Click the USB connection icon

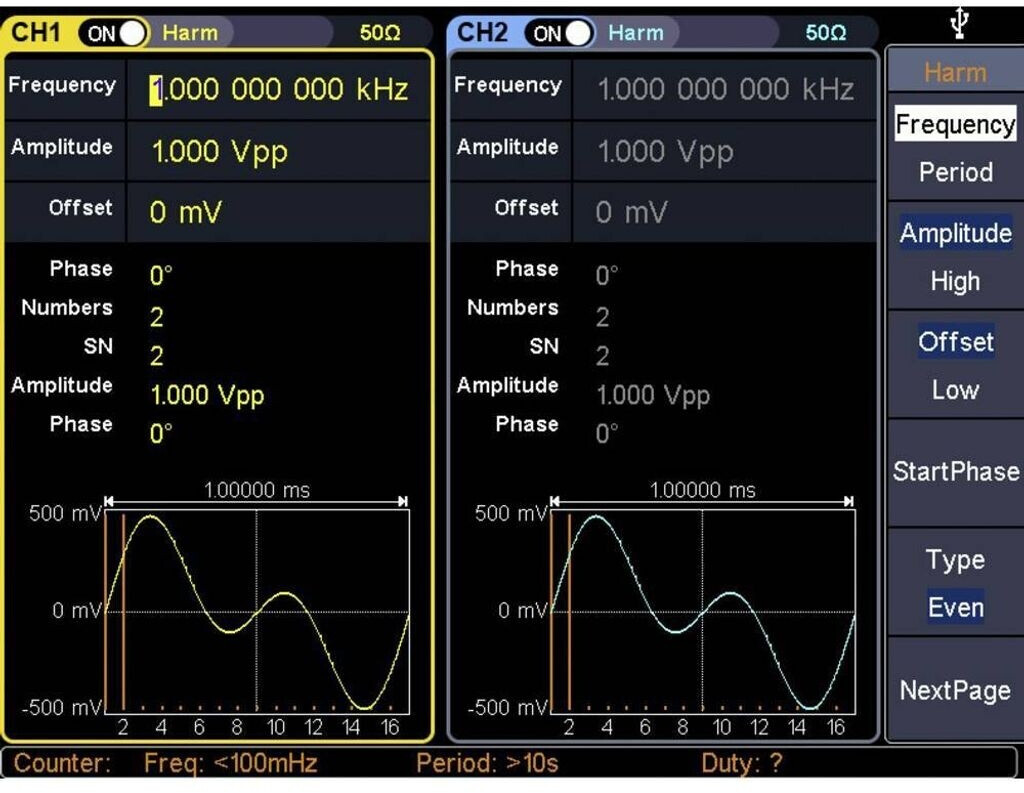[957, 22]
